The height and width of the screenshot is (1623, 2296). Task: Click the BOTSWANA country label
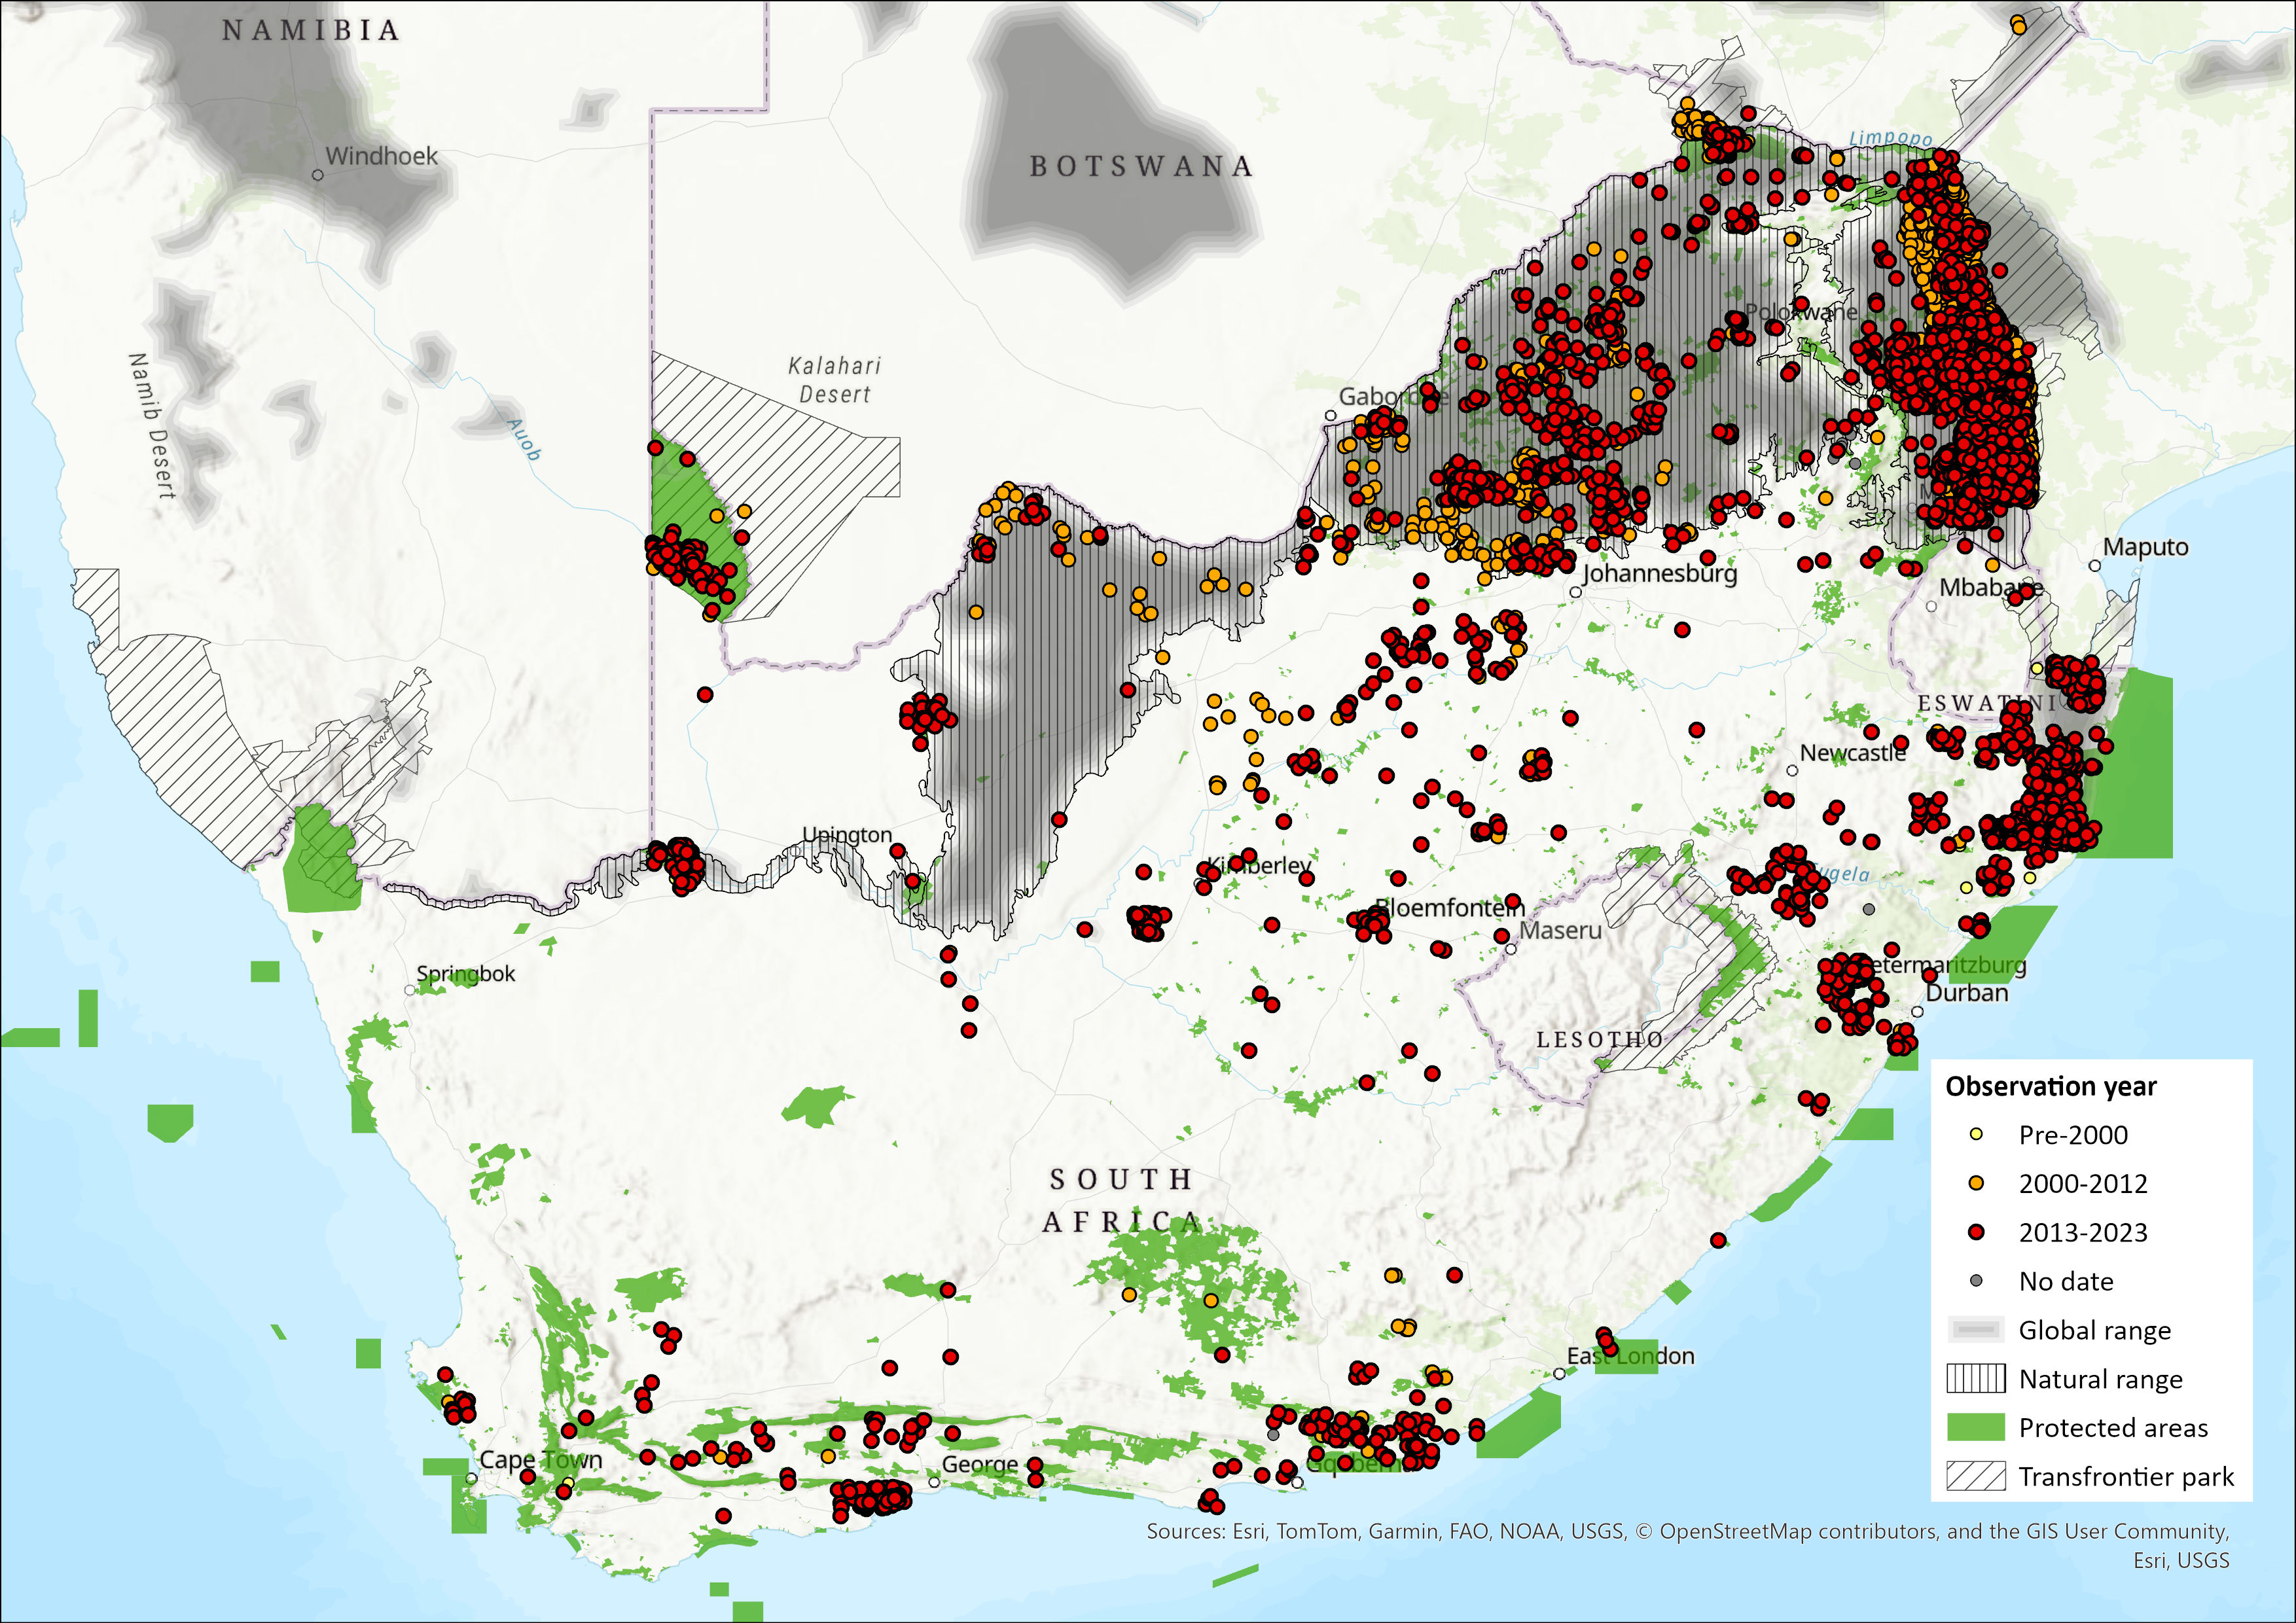click(1141, 166)
